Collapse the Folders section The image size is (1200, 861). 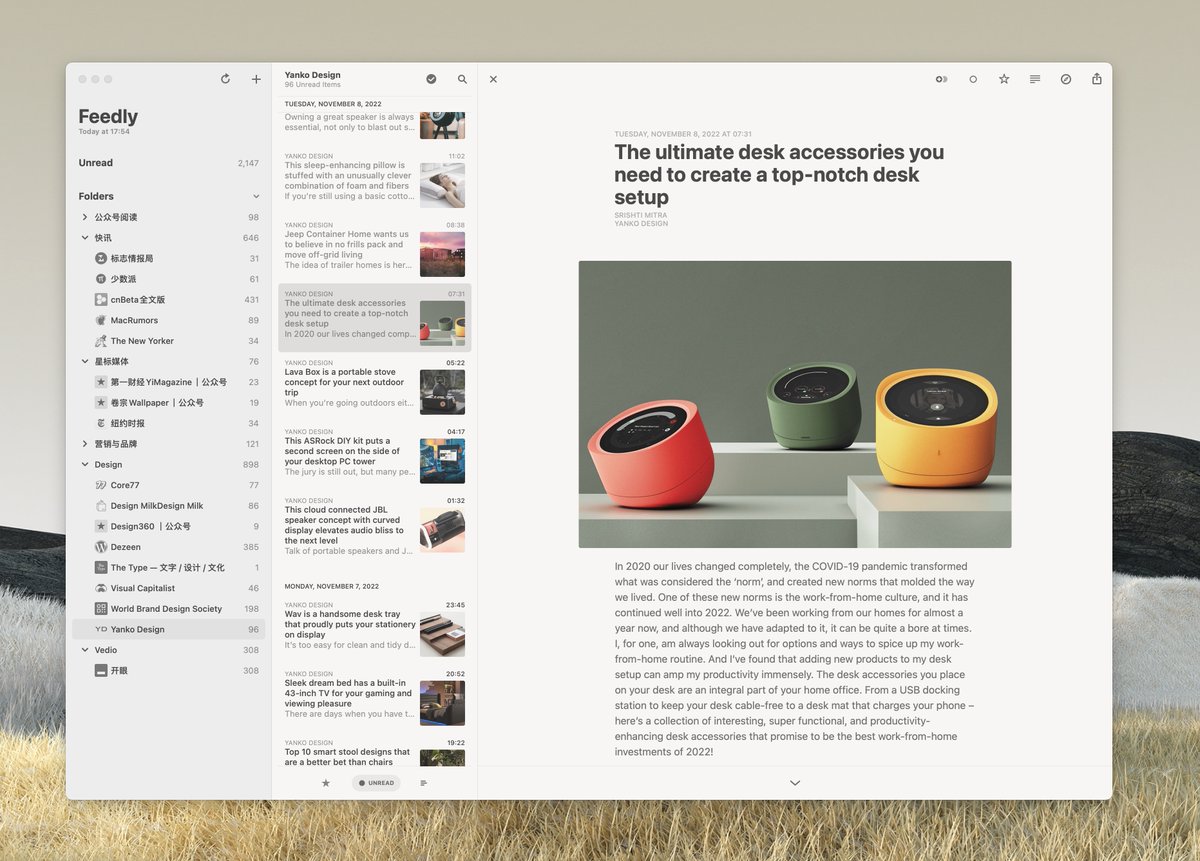coord(256,197)
